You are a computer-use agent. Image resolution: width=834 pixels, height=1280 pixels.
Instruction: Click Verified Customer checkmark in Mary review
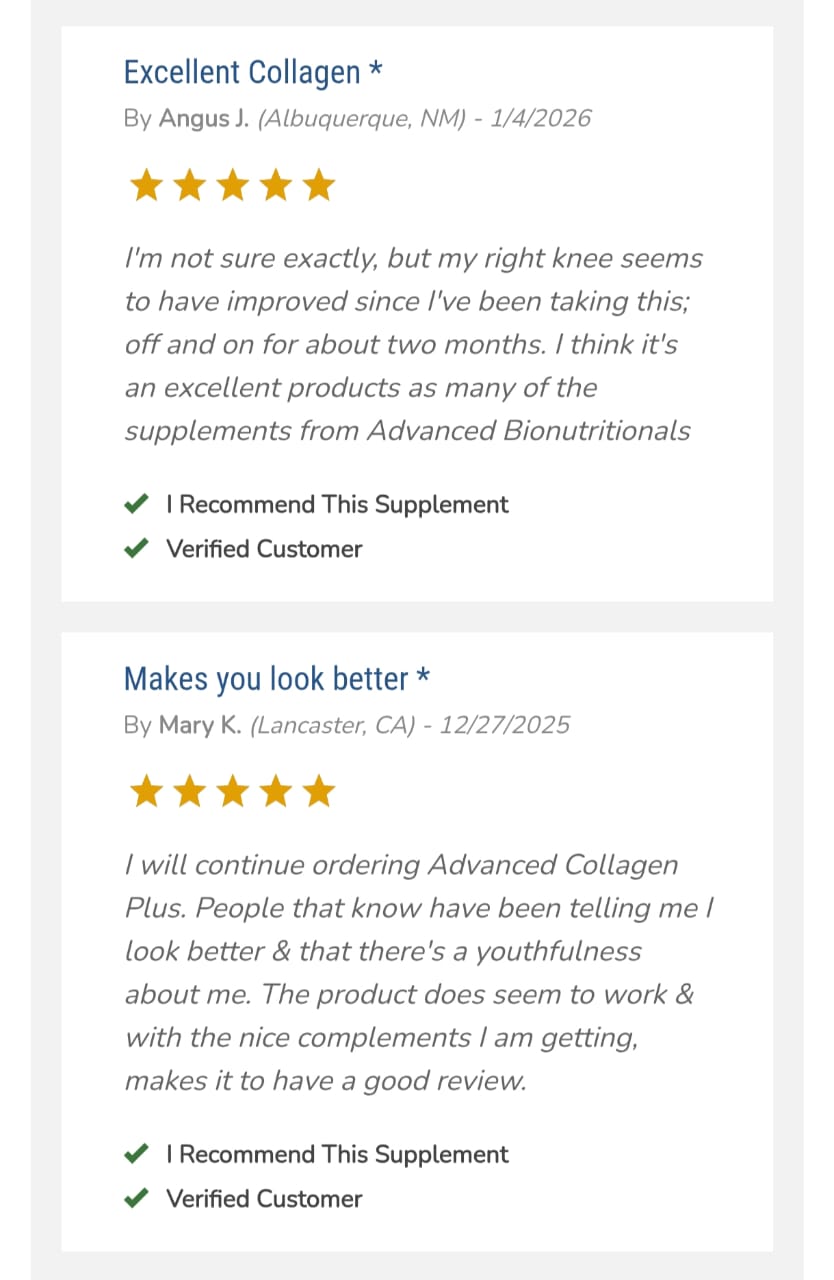click(x=136, y=1198)
